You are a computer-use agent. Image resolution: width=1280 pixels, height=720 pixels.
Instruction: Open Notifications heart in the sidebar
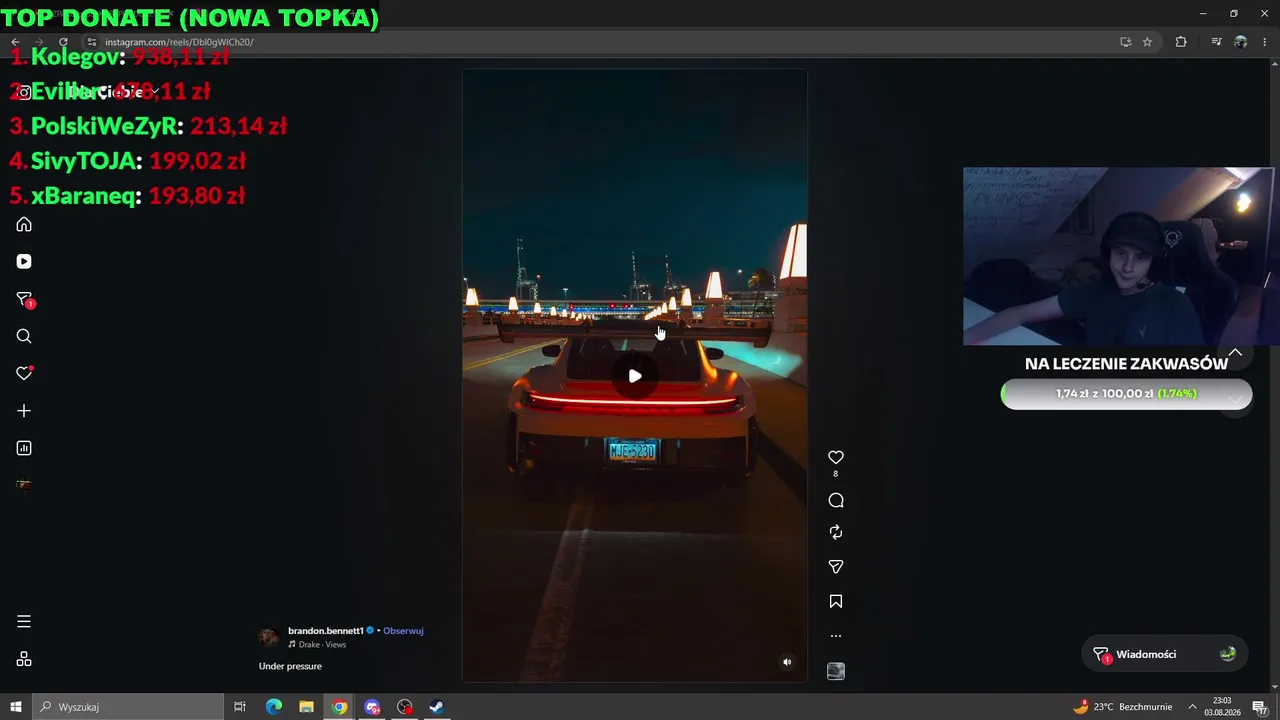[x=24, y=373]
